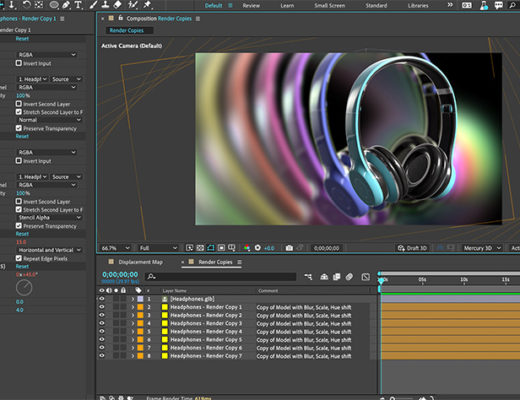Open the timeline graph editor
Image resolution: width=520 pixels, height=400 pixels.
366,277
